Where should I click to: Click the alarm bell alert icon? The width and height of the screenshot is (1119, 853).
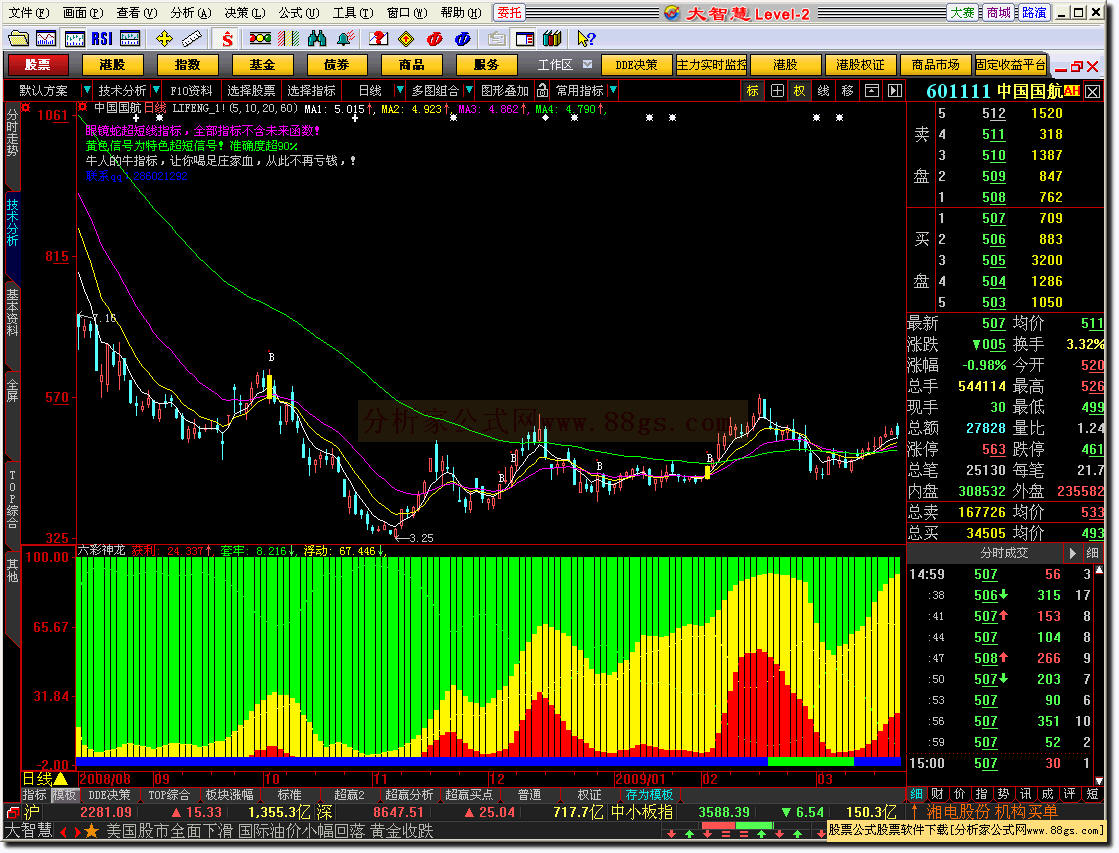[345, 39]
